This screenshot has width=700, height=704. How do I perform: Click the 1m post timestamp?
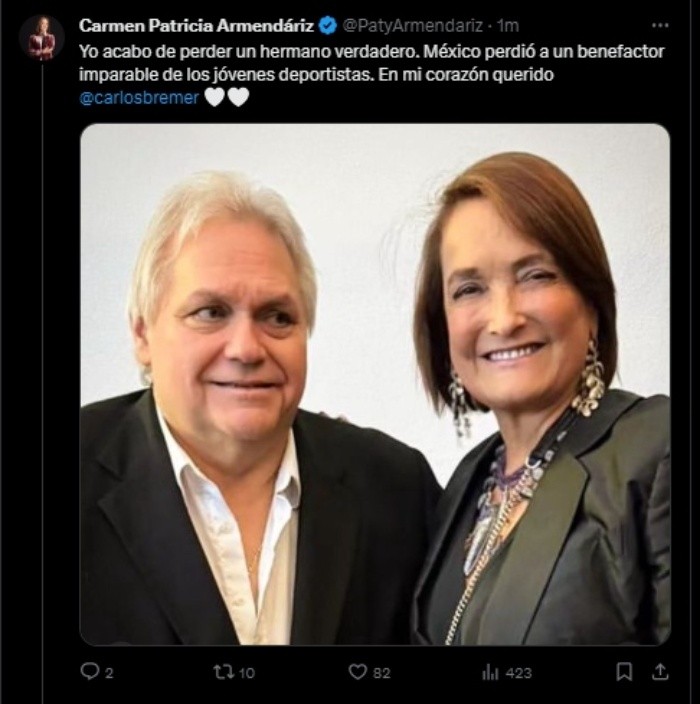pyautogui.click(x=508, y=25)
